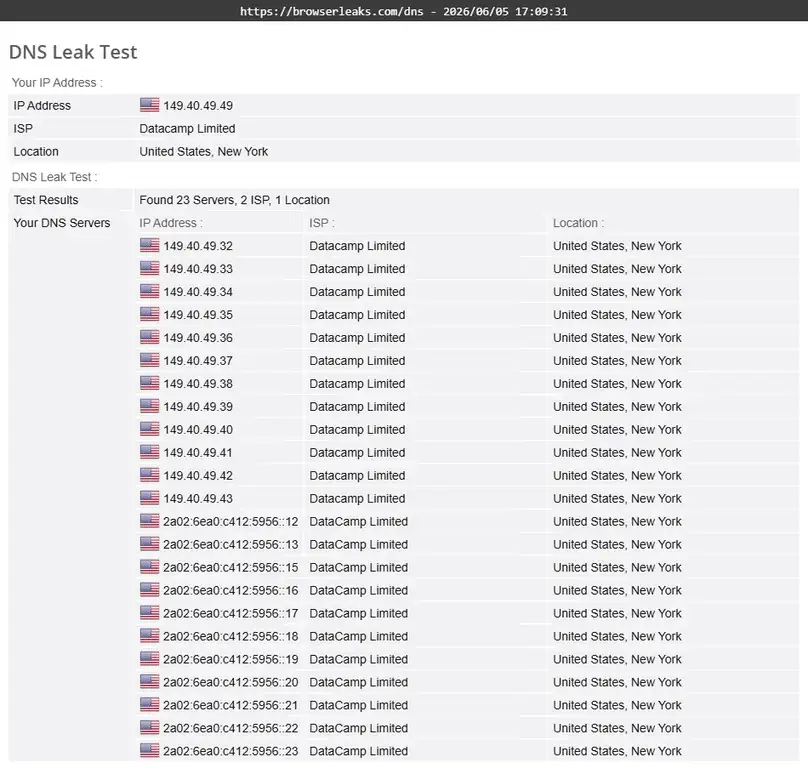Click the Location column header in DNS table
Viewport: 808px width, 774px height.
[x=578, y=223]
